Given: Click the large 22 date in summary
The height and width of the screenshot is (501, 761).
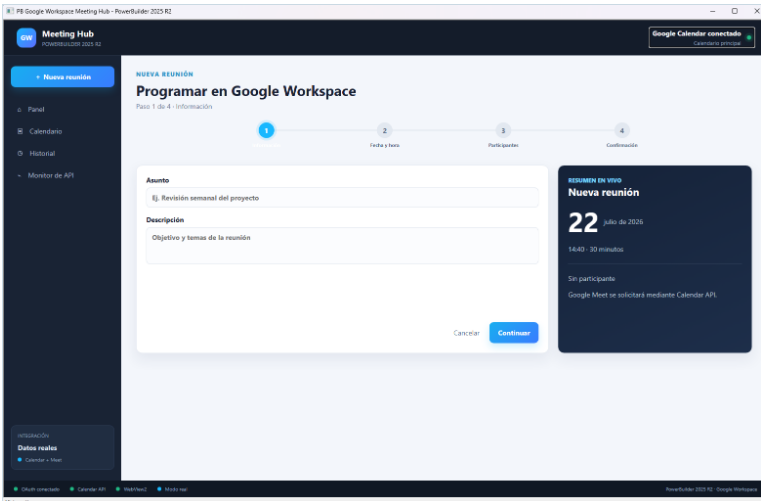Looking at the screenshot, I should [583, 223].
